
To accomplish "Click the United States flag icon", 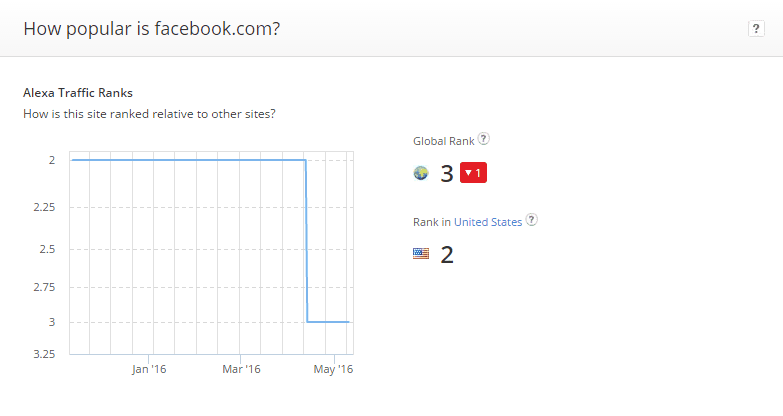I will [421, 254].
